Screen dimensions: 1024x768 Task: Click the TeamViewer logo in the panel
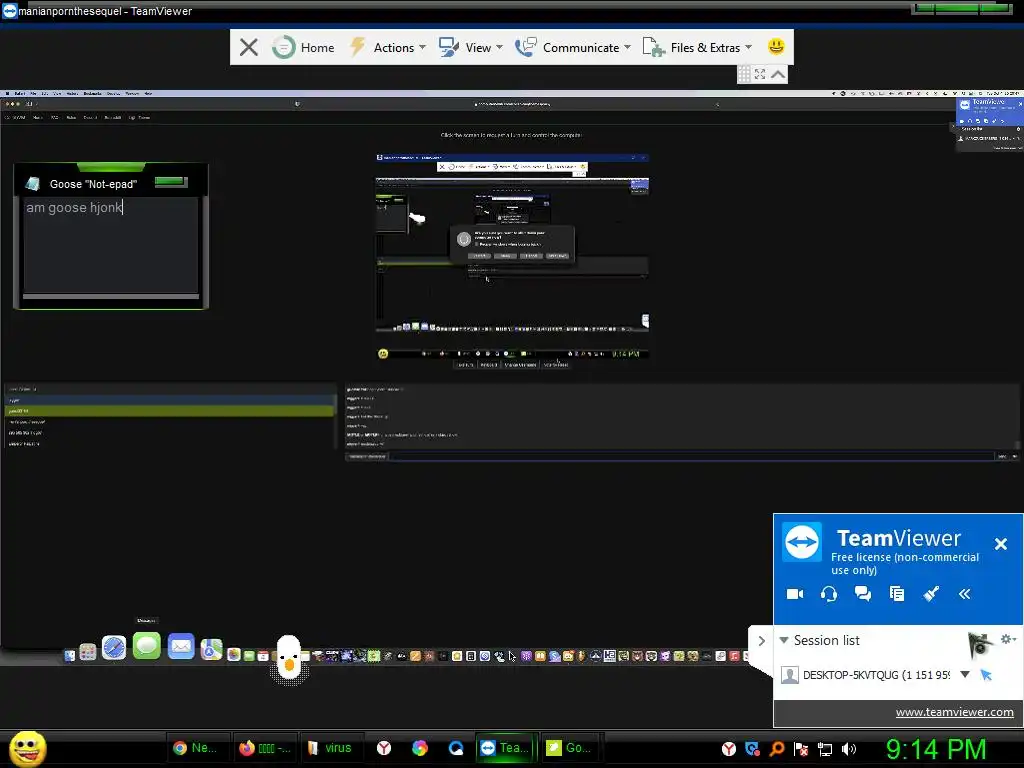801,541
